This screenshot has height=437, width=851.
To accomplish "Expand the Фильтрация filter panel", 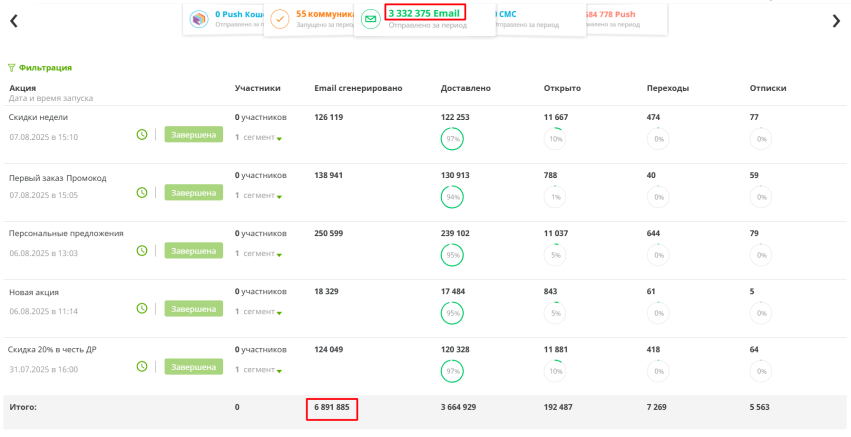I will [x=40, y=68].
